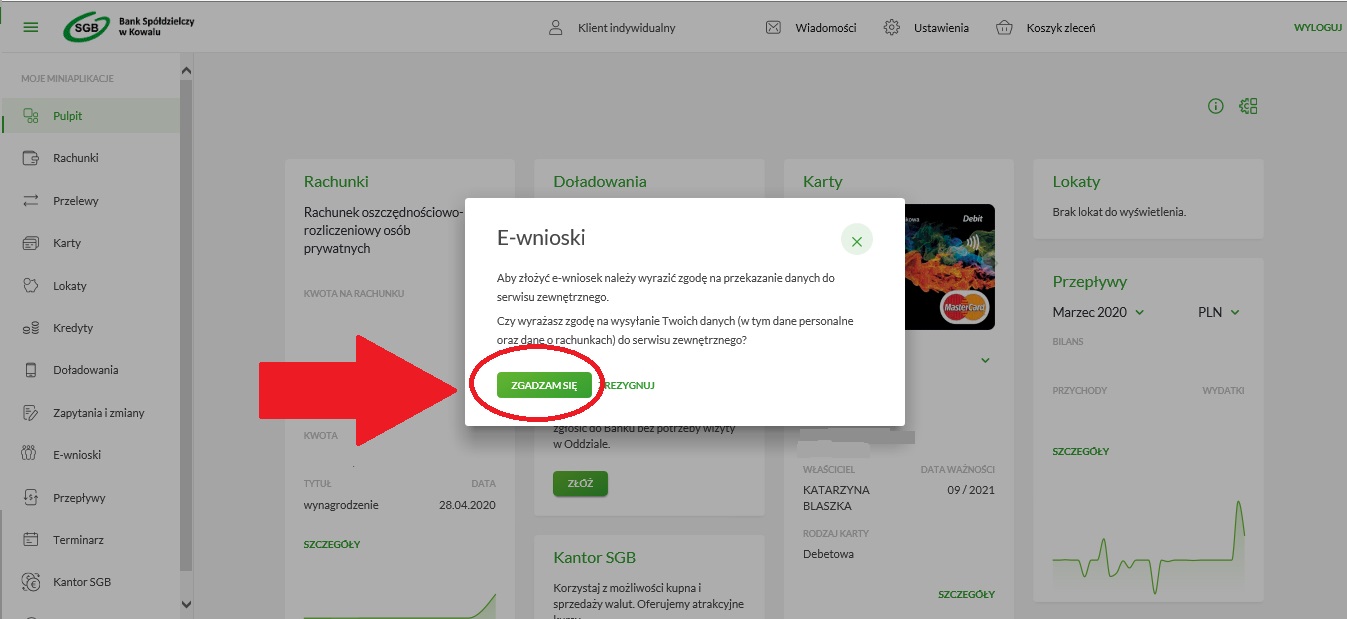Click the Kantor SGB sidebar icon
The width and height of the screenshot is (1347, 619).
(30, 582)
